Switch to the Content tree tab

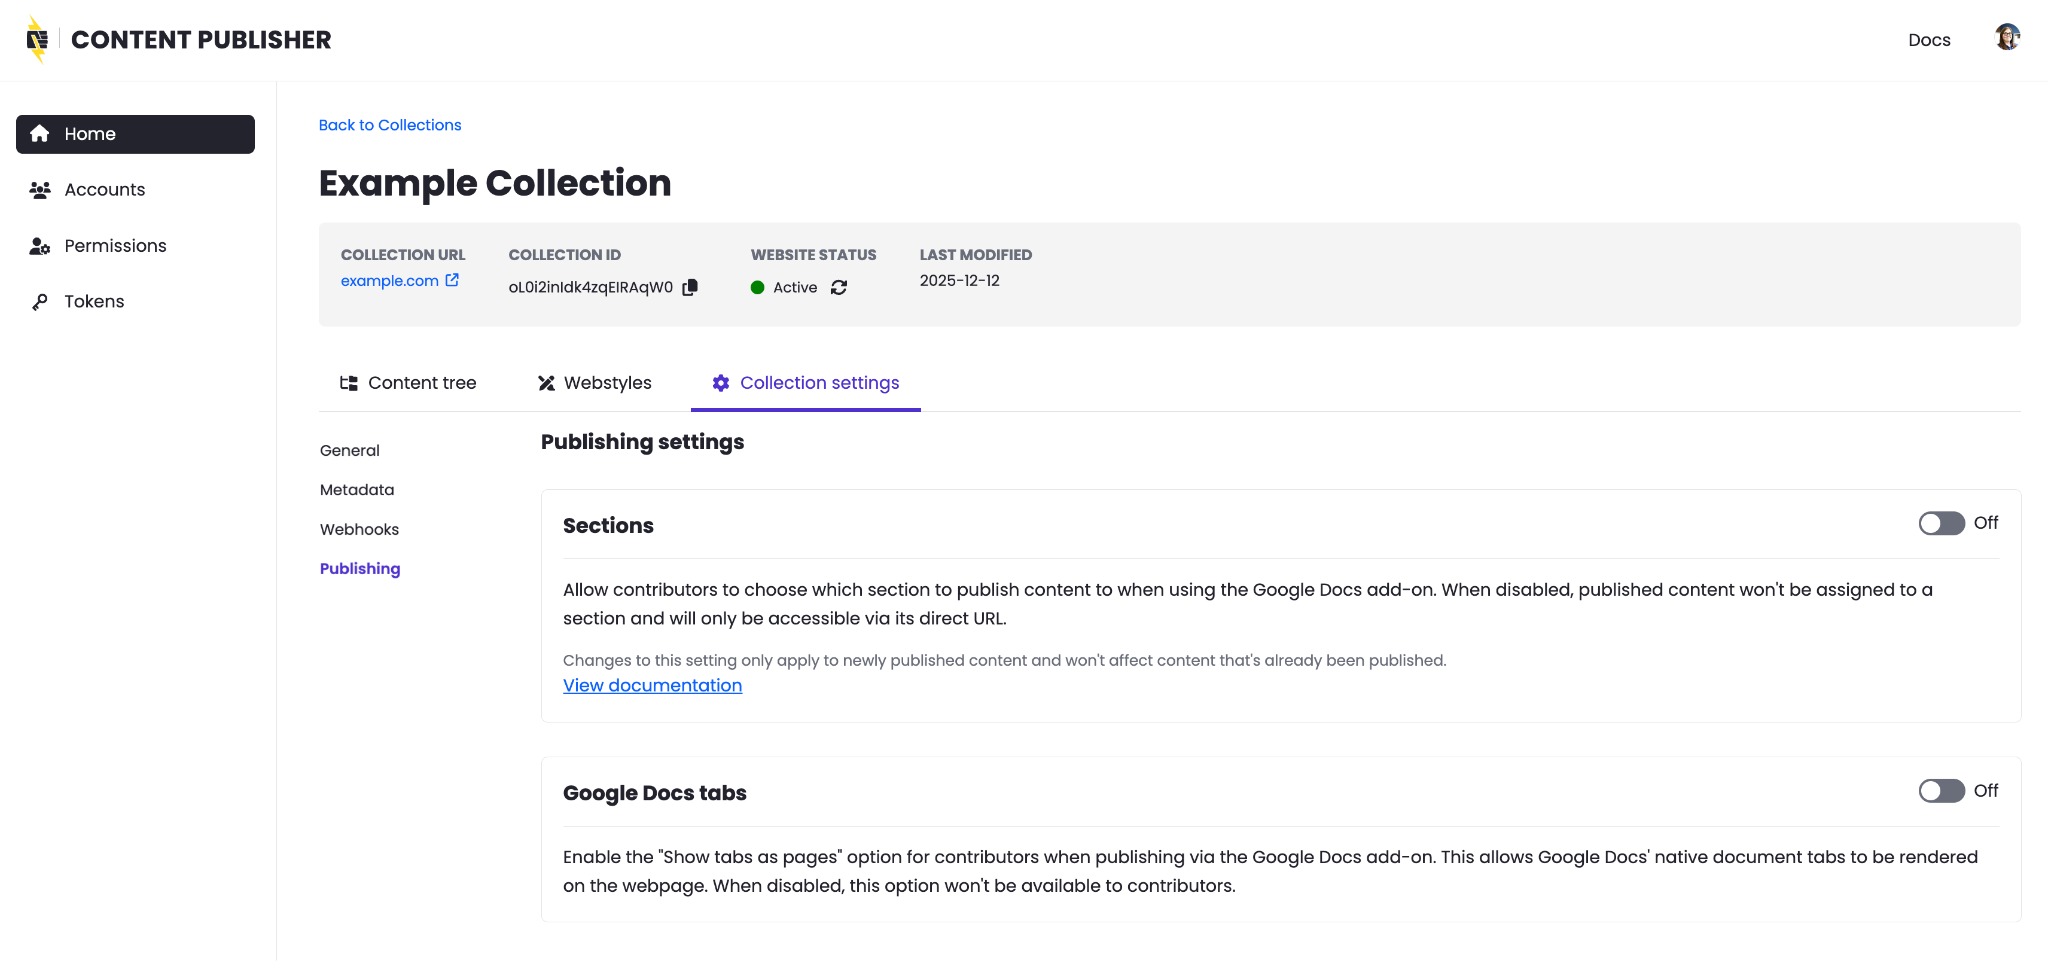(x=408, y=383)
